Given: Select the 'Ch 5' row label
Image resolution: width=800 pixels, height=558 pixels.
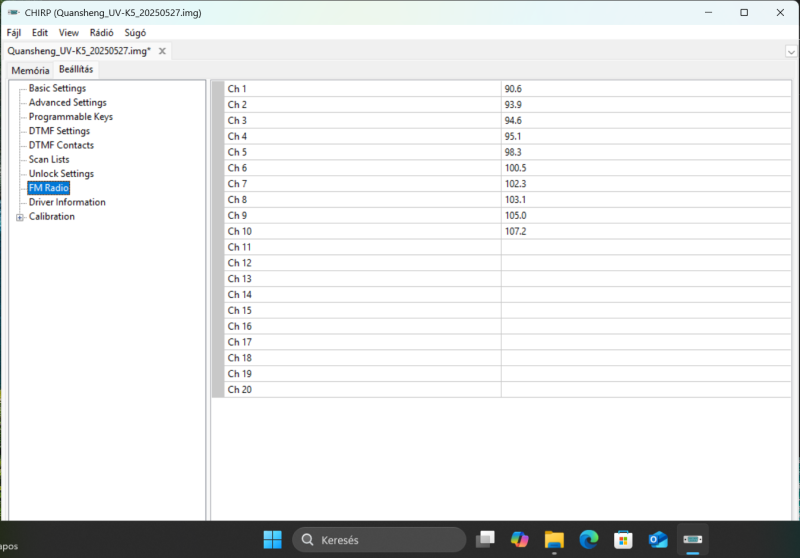Looking at the screenshot, I should pyautogui.click(x=237, y=152).
